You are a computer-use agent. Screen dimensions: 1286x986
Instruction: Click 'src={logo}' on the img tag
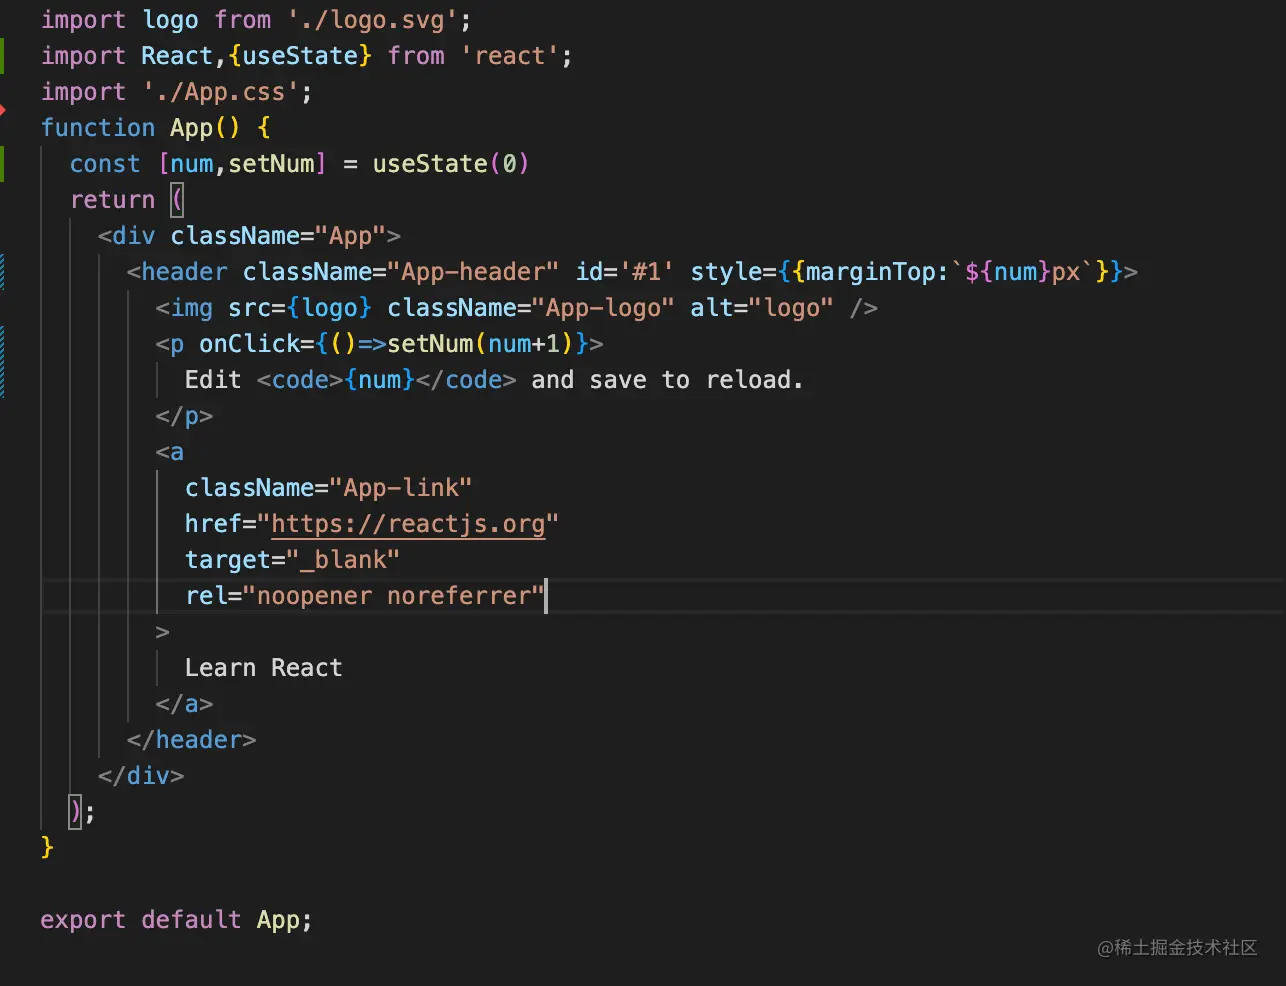[300, 308]
